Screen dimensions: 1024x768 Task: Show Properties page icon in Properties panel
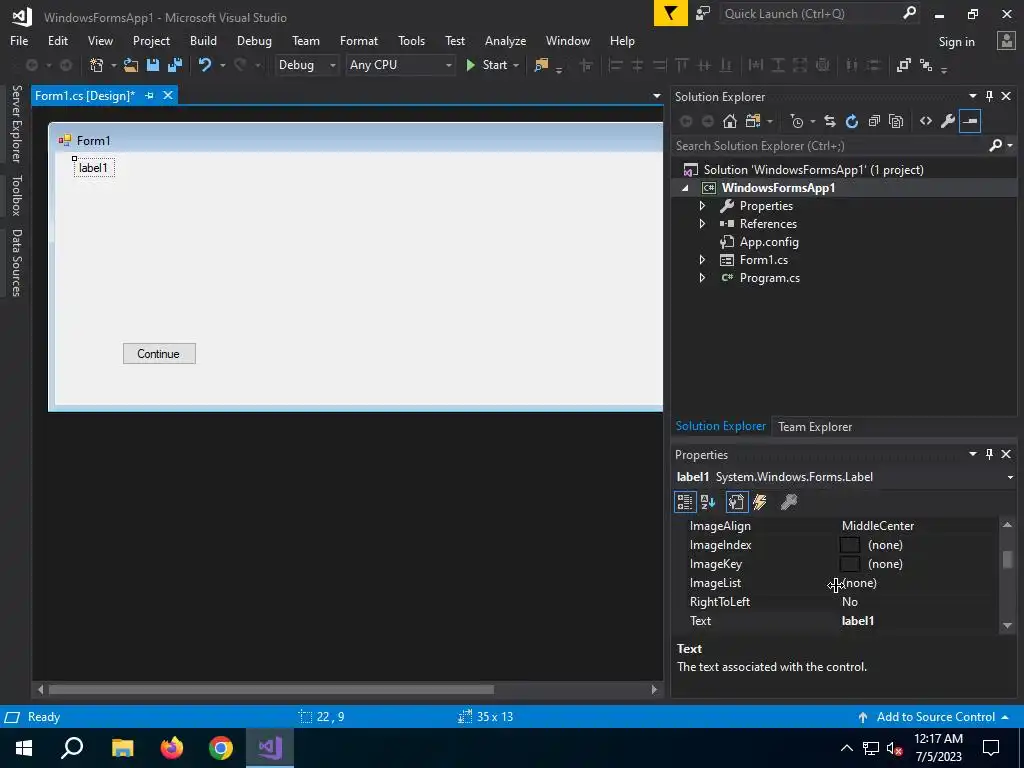click(736, 502)
